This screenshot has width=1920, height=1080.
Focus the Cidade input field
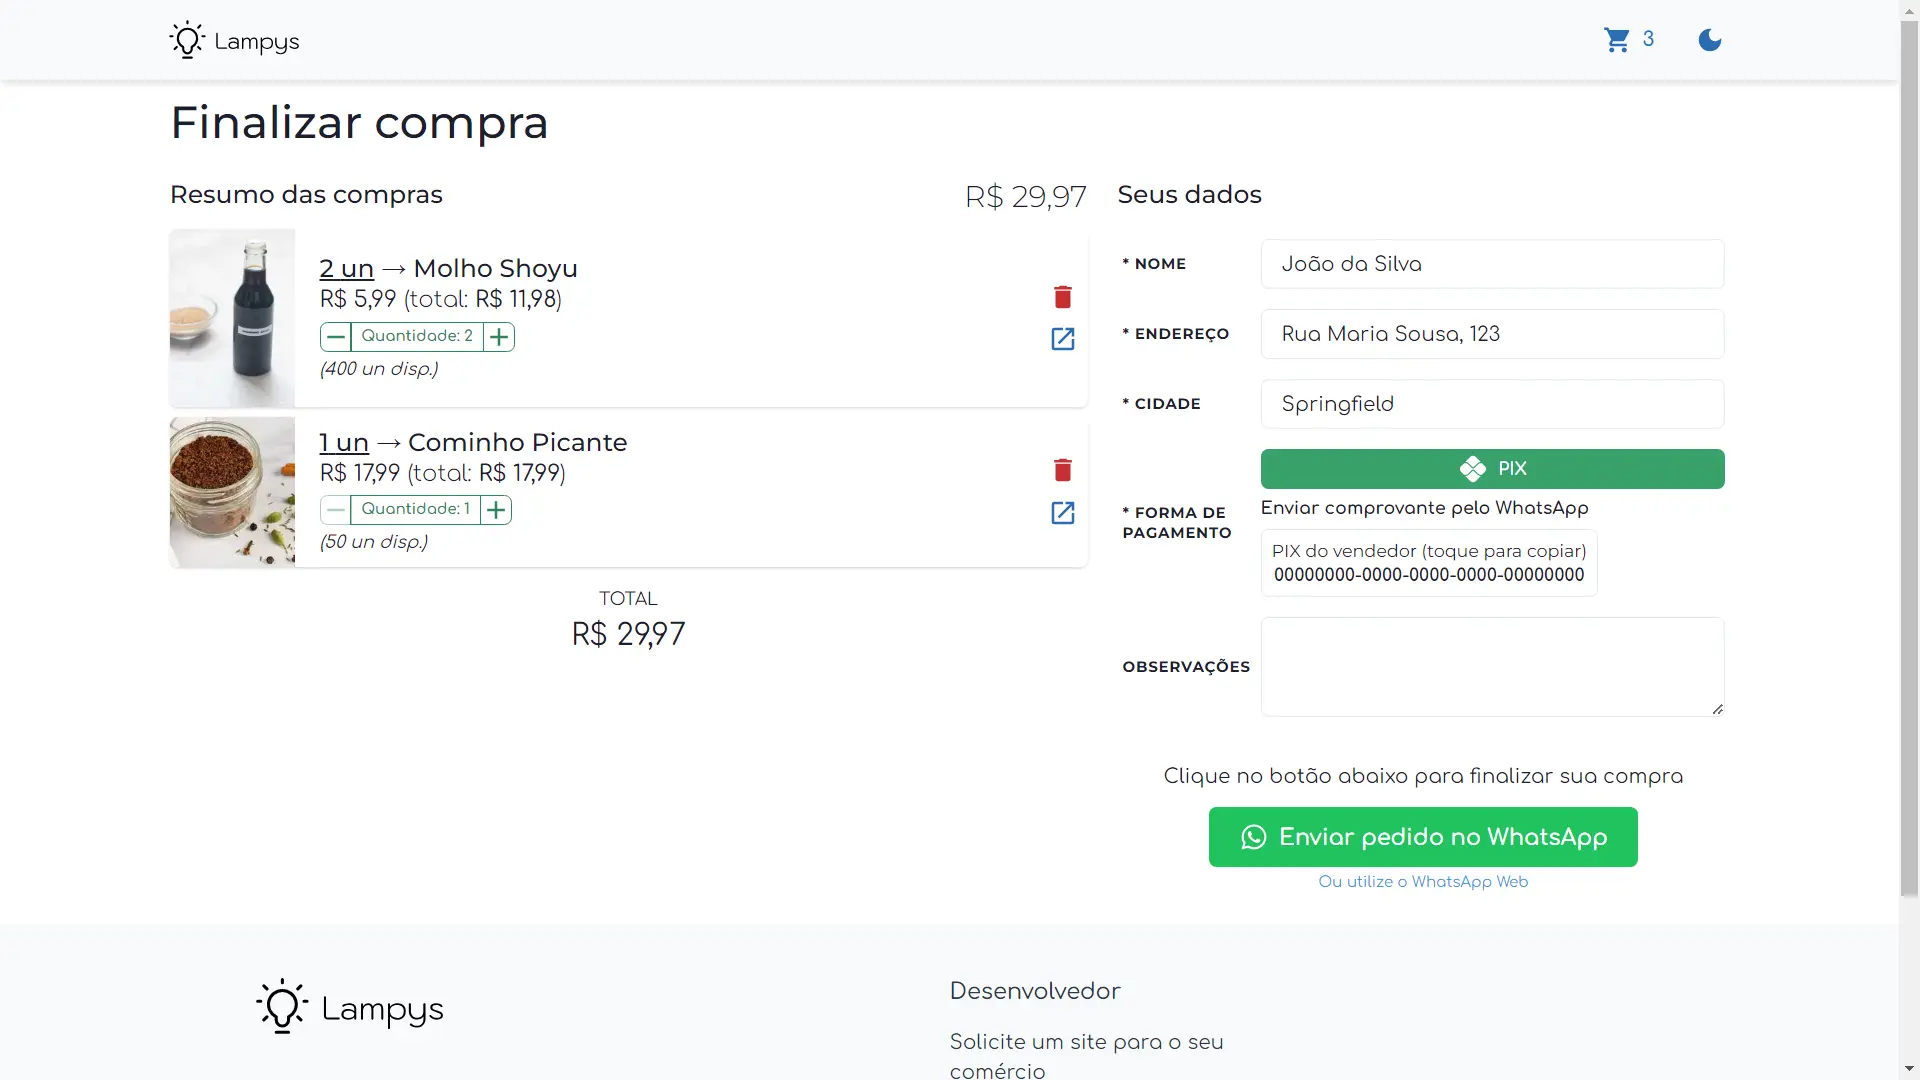(x=1492, y=404)
